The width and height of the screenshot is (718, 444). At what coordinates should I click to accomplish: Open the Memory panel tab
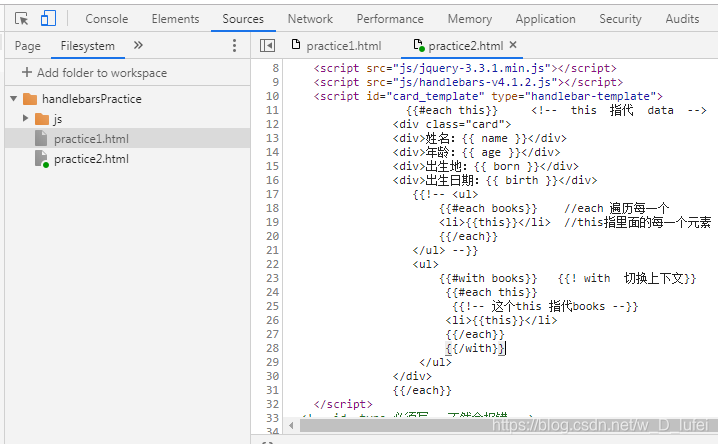click(470, 19)
